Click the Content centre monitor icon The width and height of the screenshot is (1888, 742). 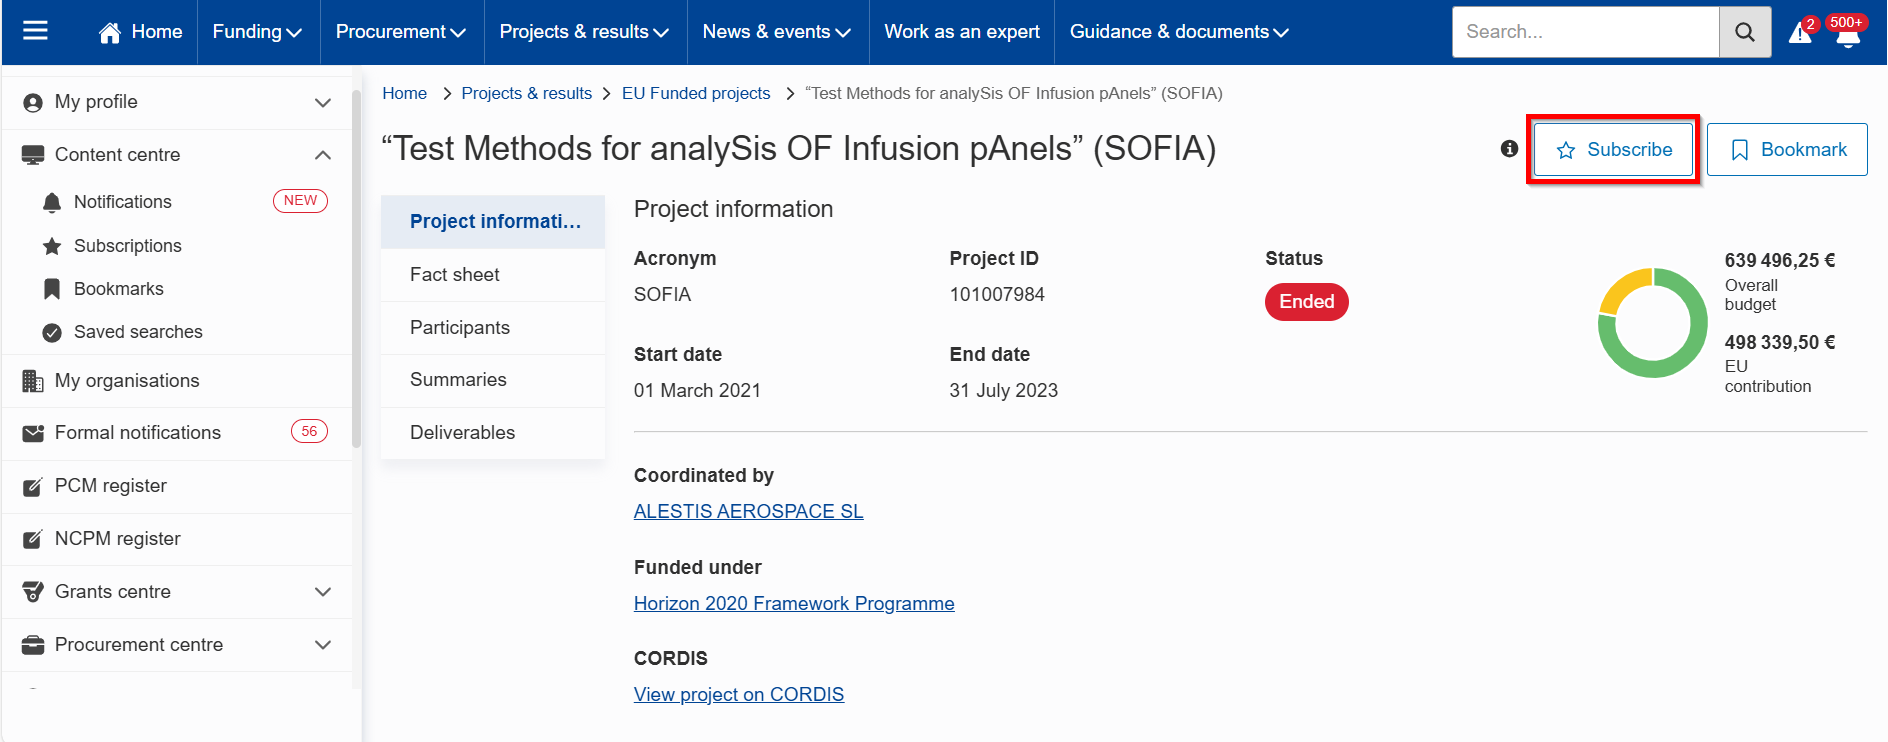pos(33,155)
